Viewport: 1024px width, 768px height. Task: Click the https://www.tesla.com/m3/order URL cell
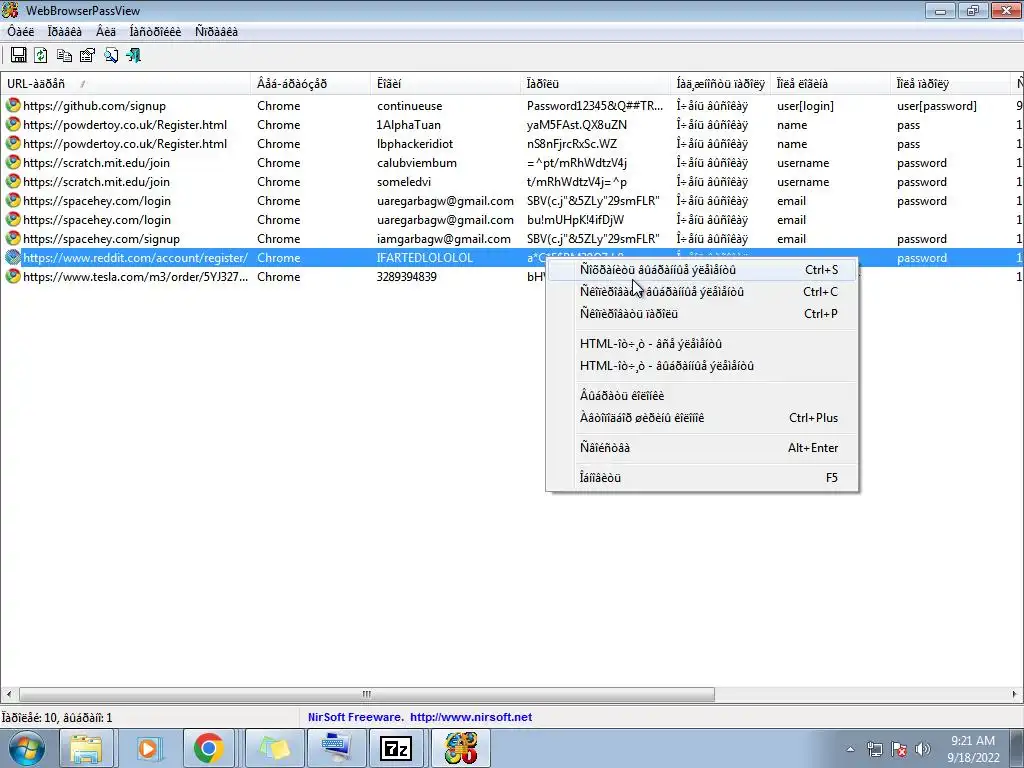click(x=135, y=277)
